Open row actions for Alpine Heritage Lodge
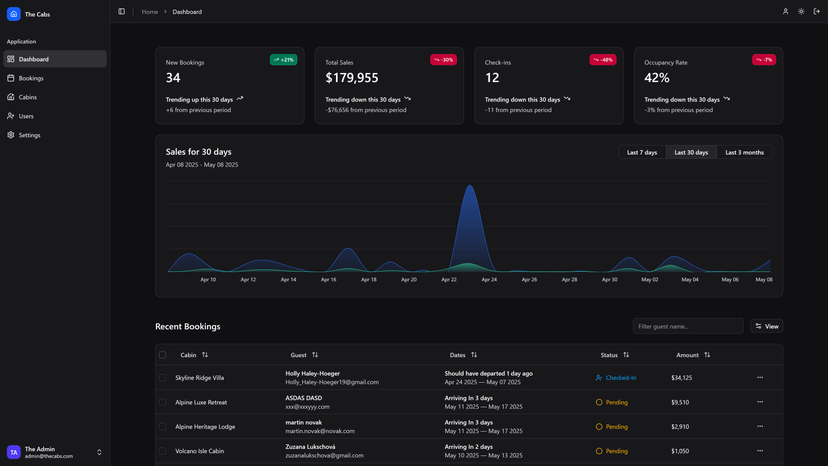Viewport: 828px width, 466px height. click(760, 427)
